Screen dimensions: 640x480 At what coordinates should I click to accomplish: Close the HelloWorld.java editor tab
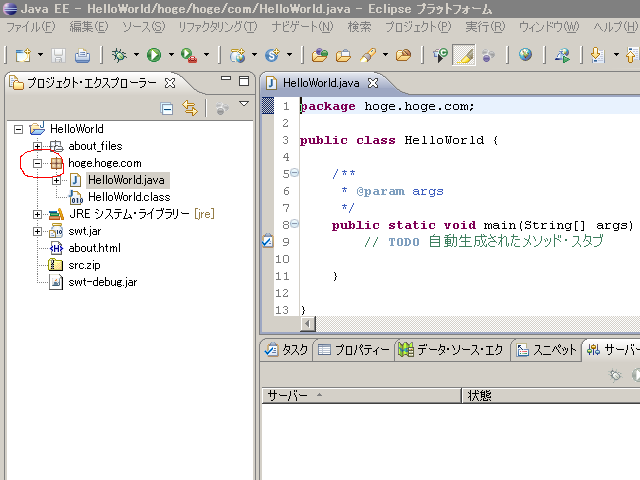pos(373,83)
